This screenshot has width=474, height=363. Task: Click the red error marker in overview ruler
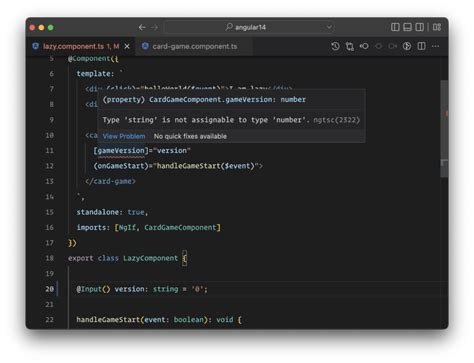(x=446, y=114)
